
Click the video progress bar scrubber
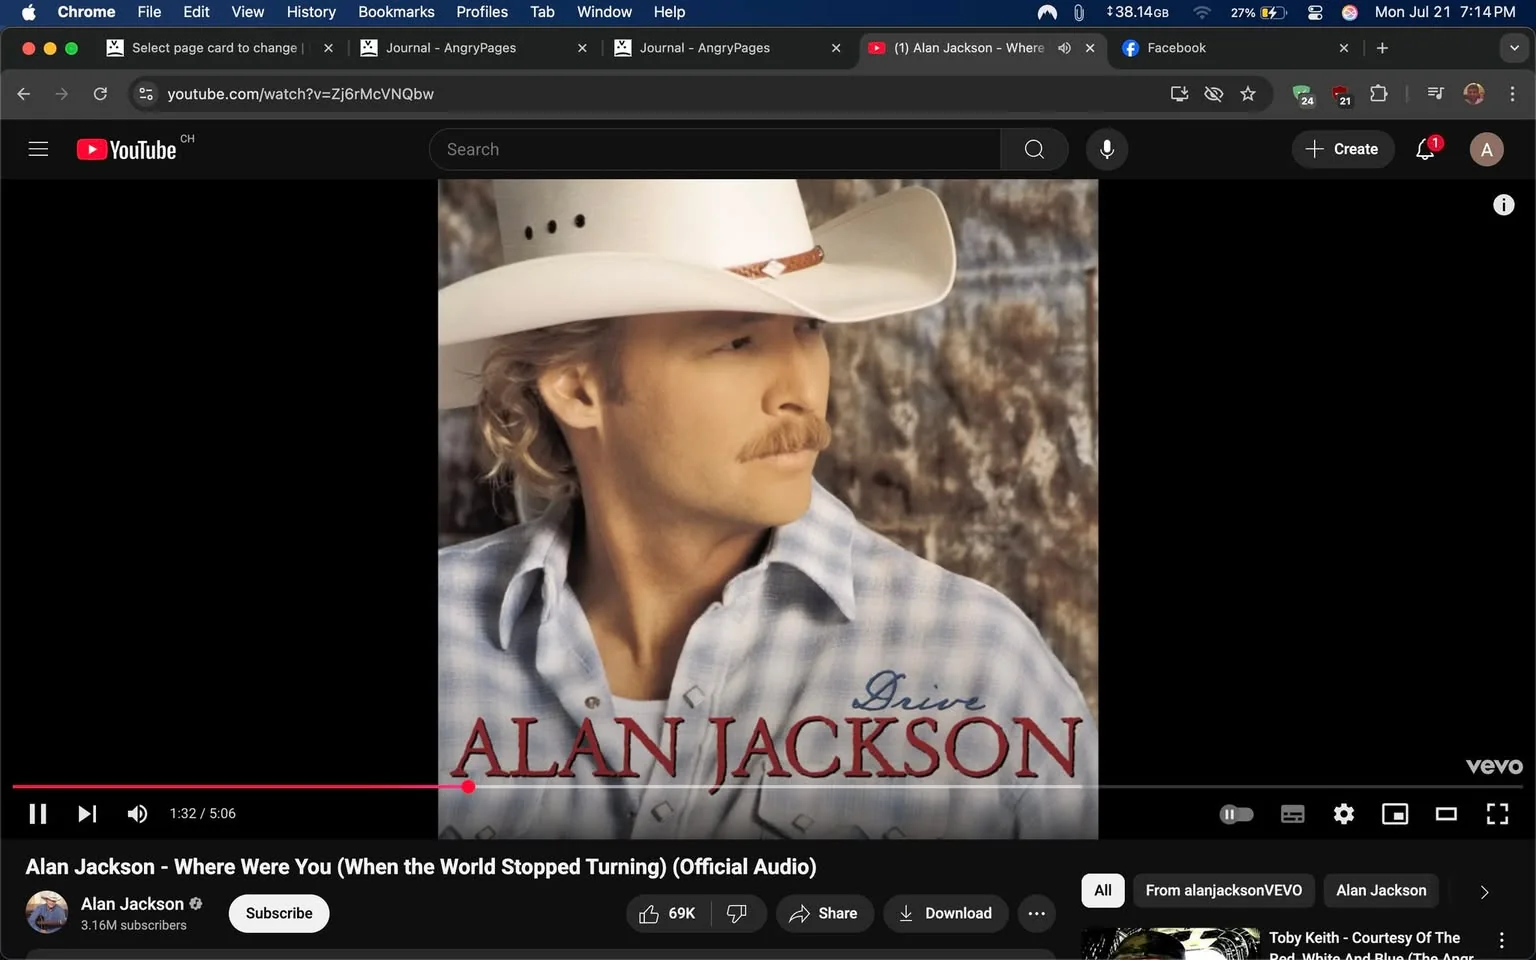[468, 787]
